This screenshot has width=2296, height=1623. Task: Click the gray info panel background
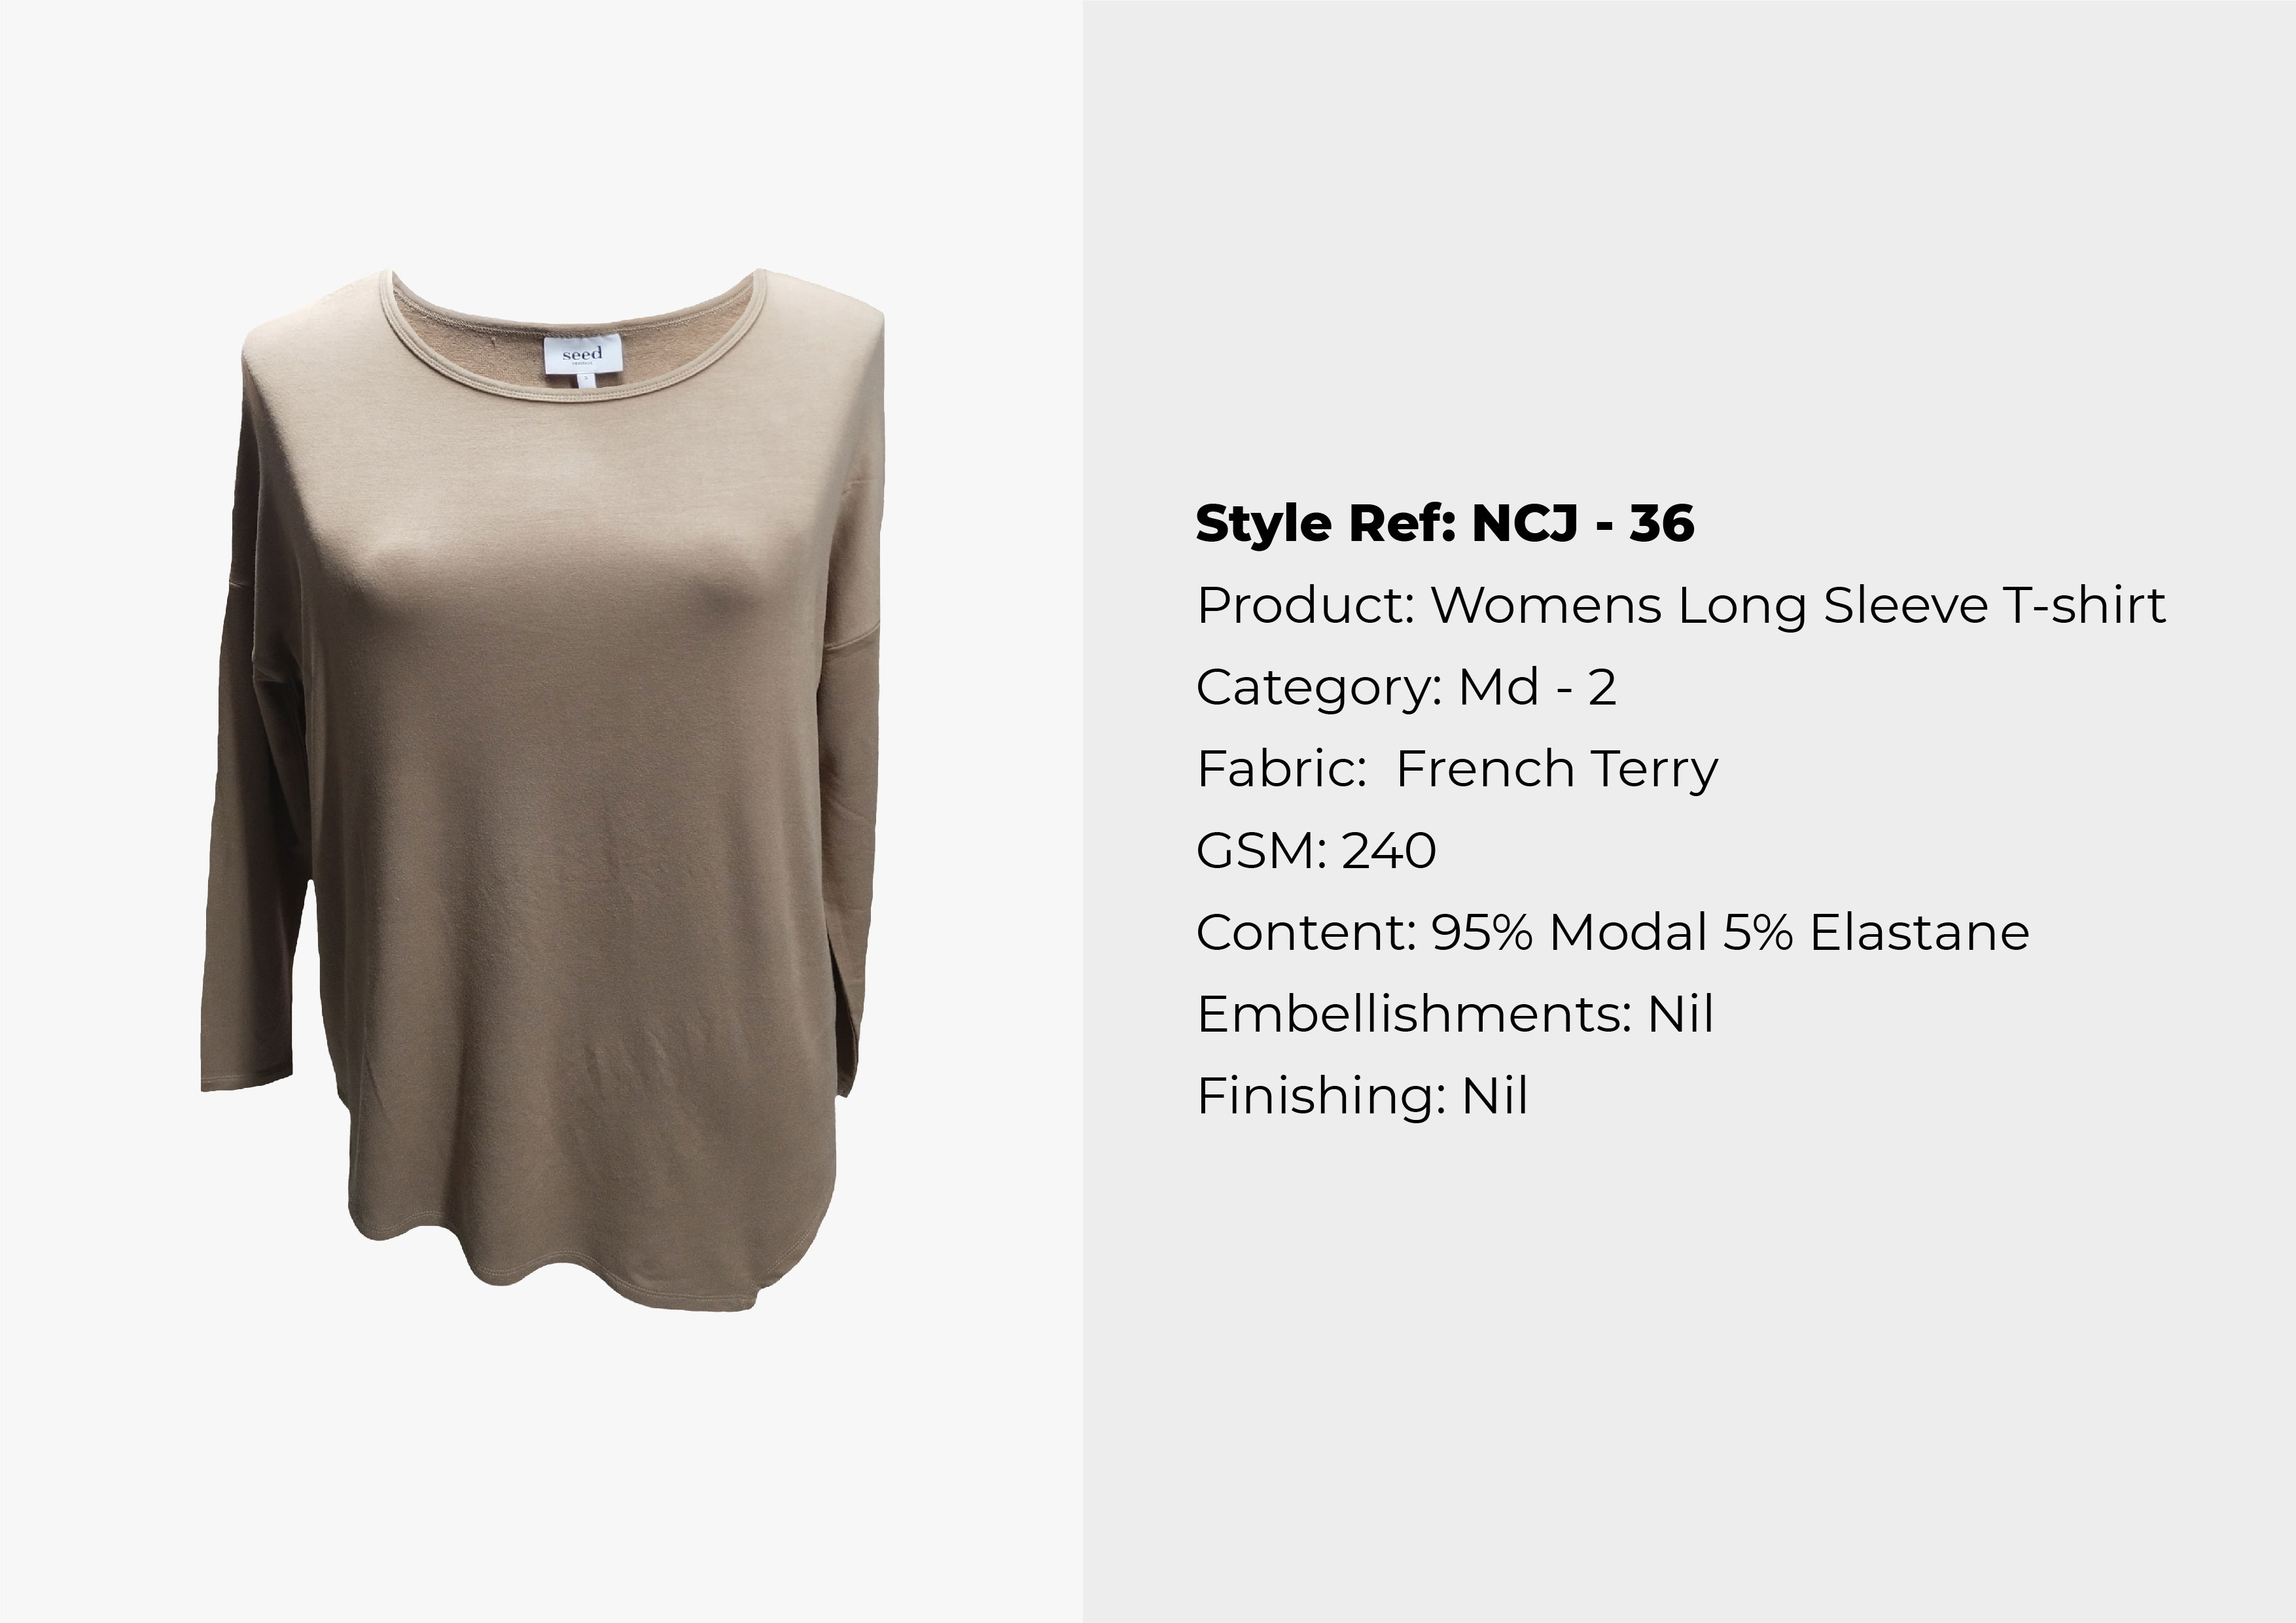[1690, 1350]
